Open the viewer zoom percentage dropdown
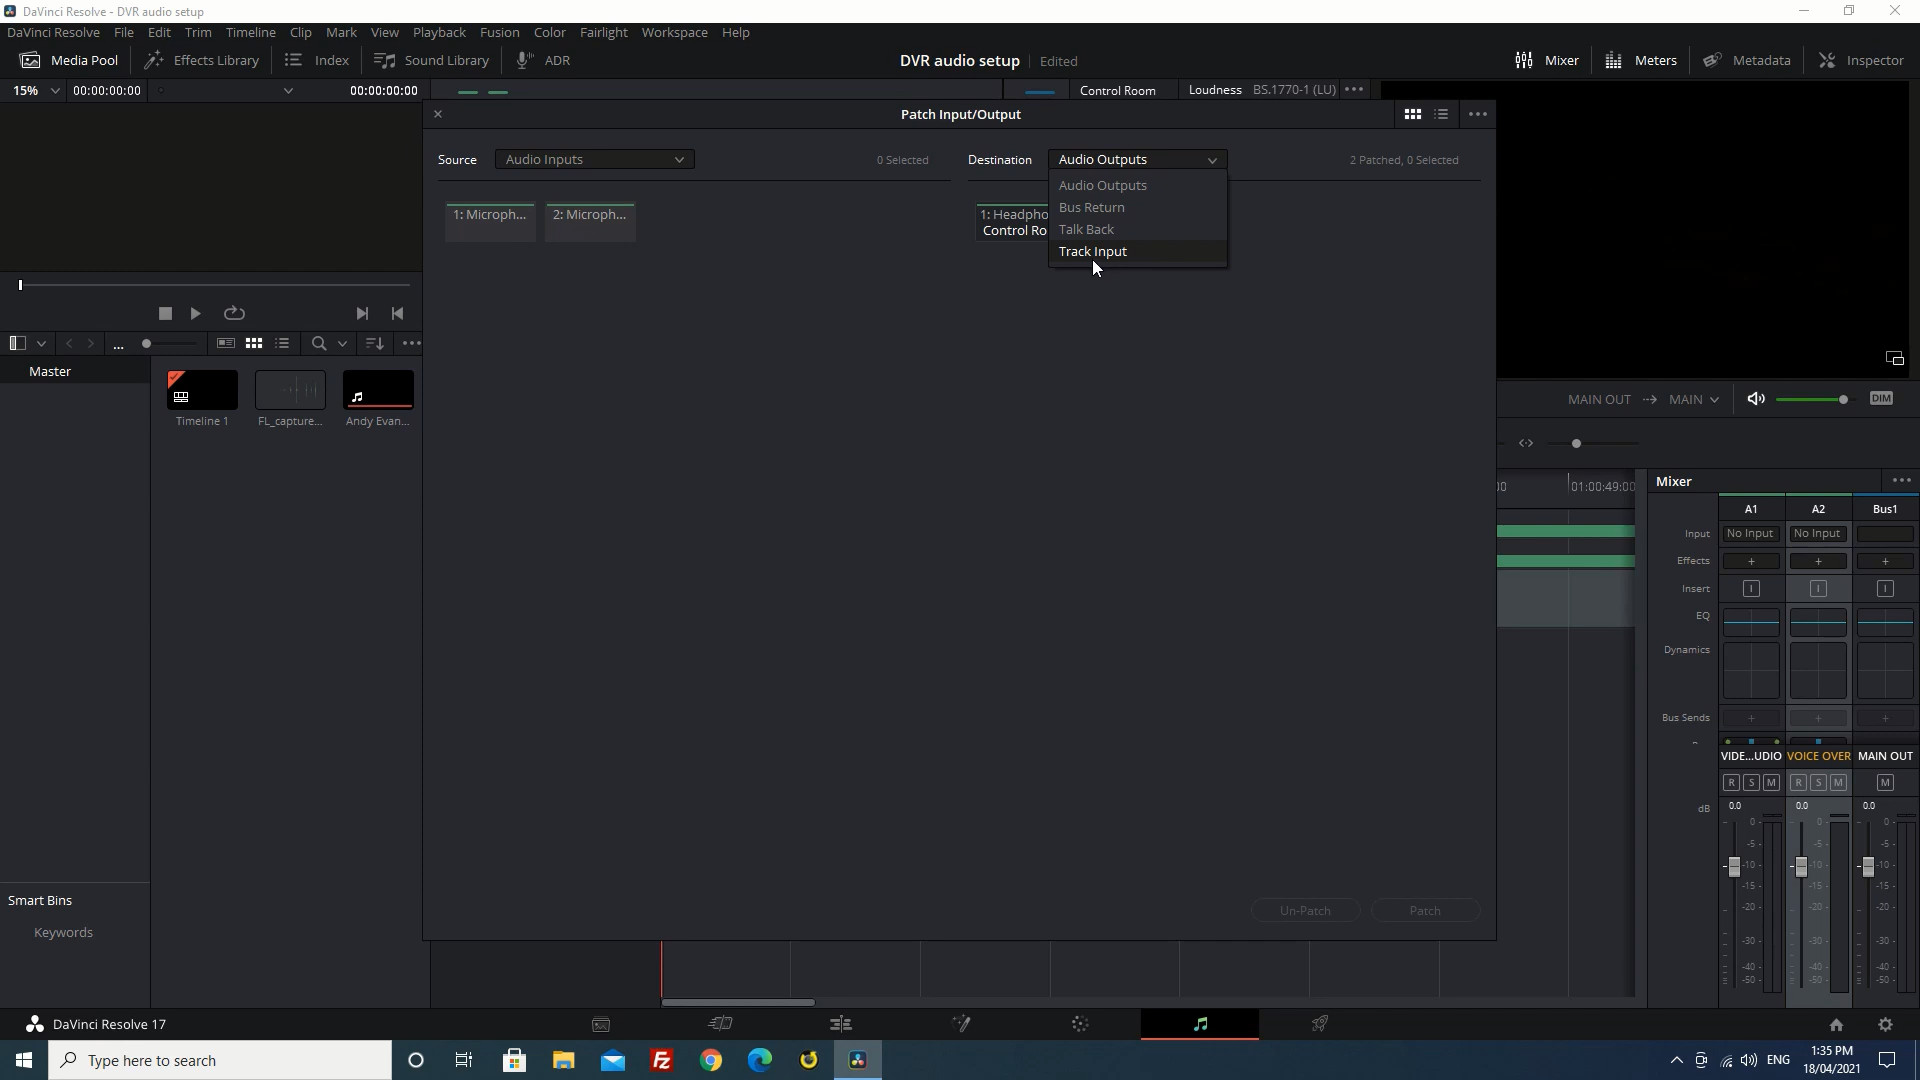Image resolution: width=1920 pixels, height=1080 pixels. (36, 90)
